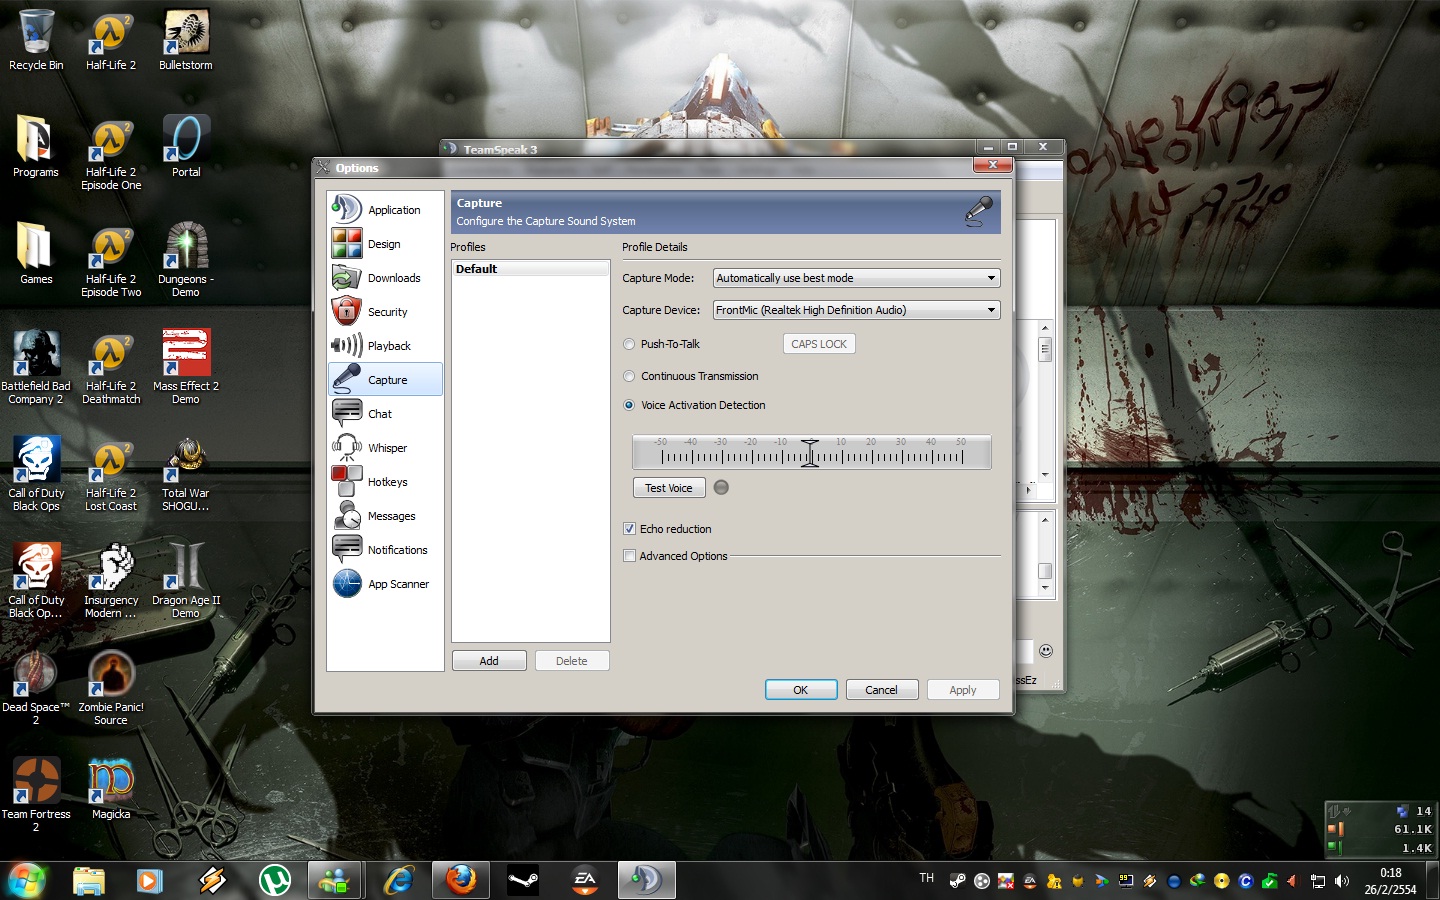Click the voice activation level slider
The width and height of the screenshot is (1440, 900).
tap(811, 453)
